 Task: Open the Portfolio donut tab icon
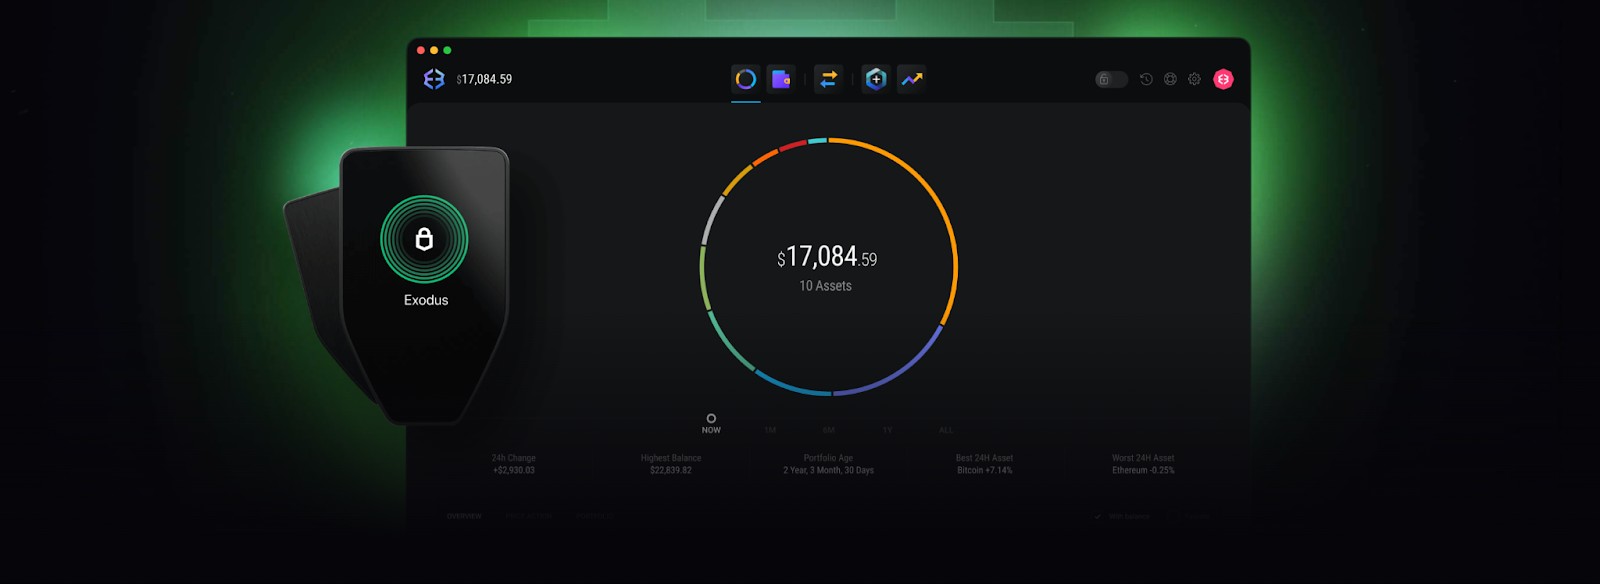746,79
